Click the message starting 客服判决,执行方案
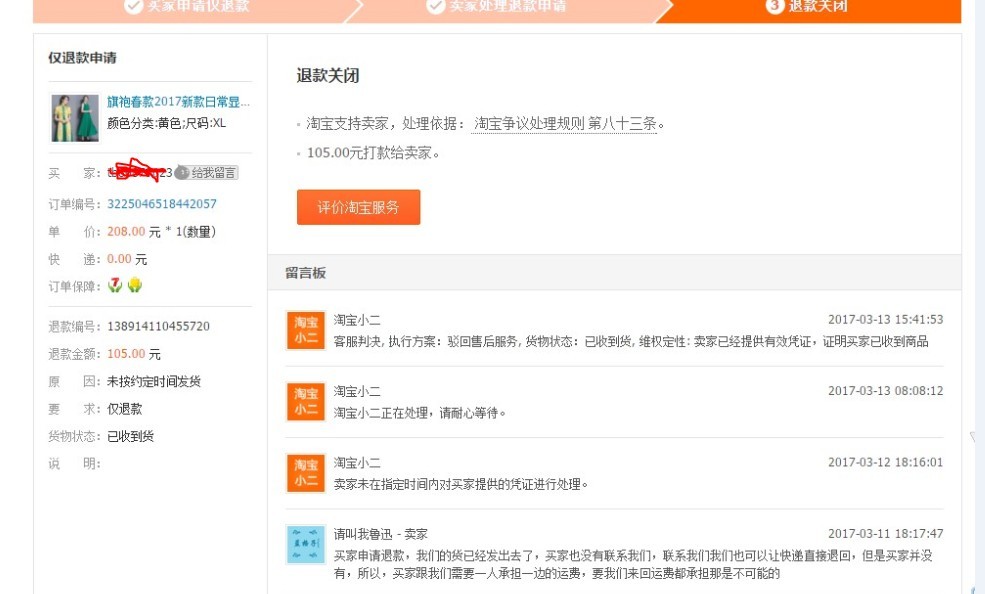985x594 pixels. (631, 342)
